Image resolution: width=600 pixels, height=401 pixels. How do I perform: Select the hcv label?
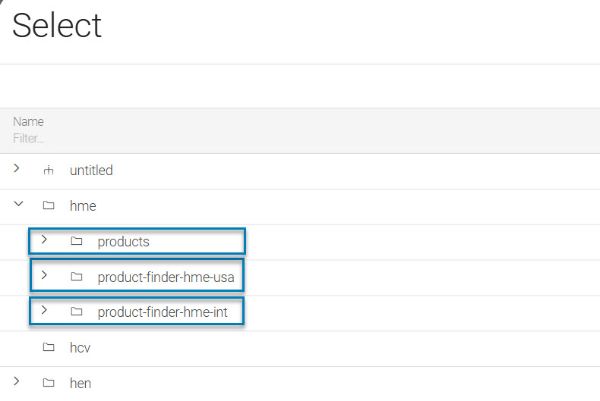pos(80,348)
